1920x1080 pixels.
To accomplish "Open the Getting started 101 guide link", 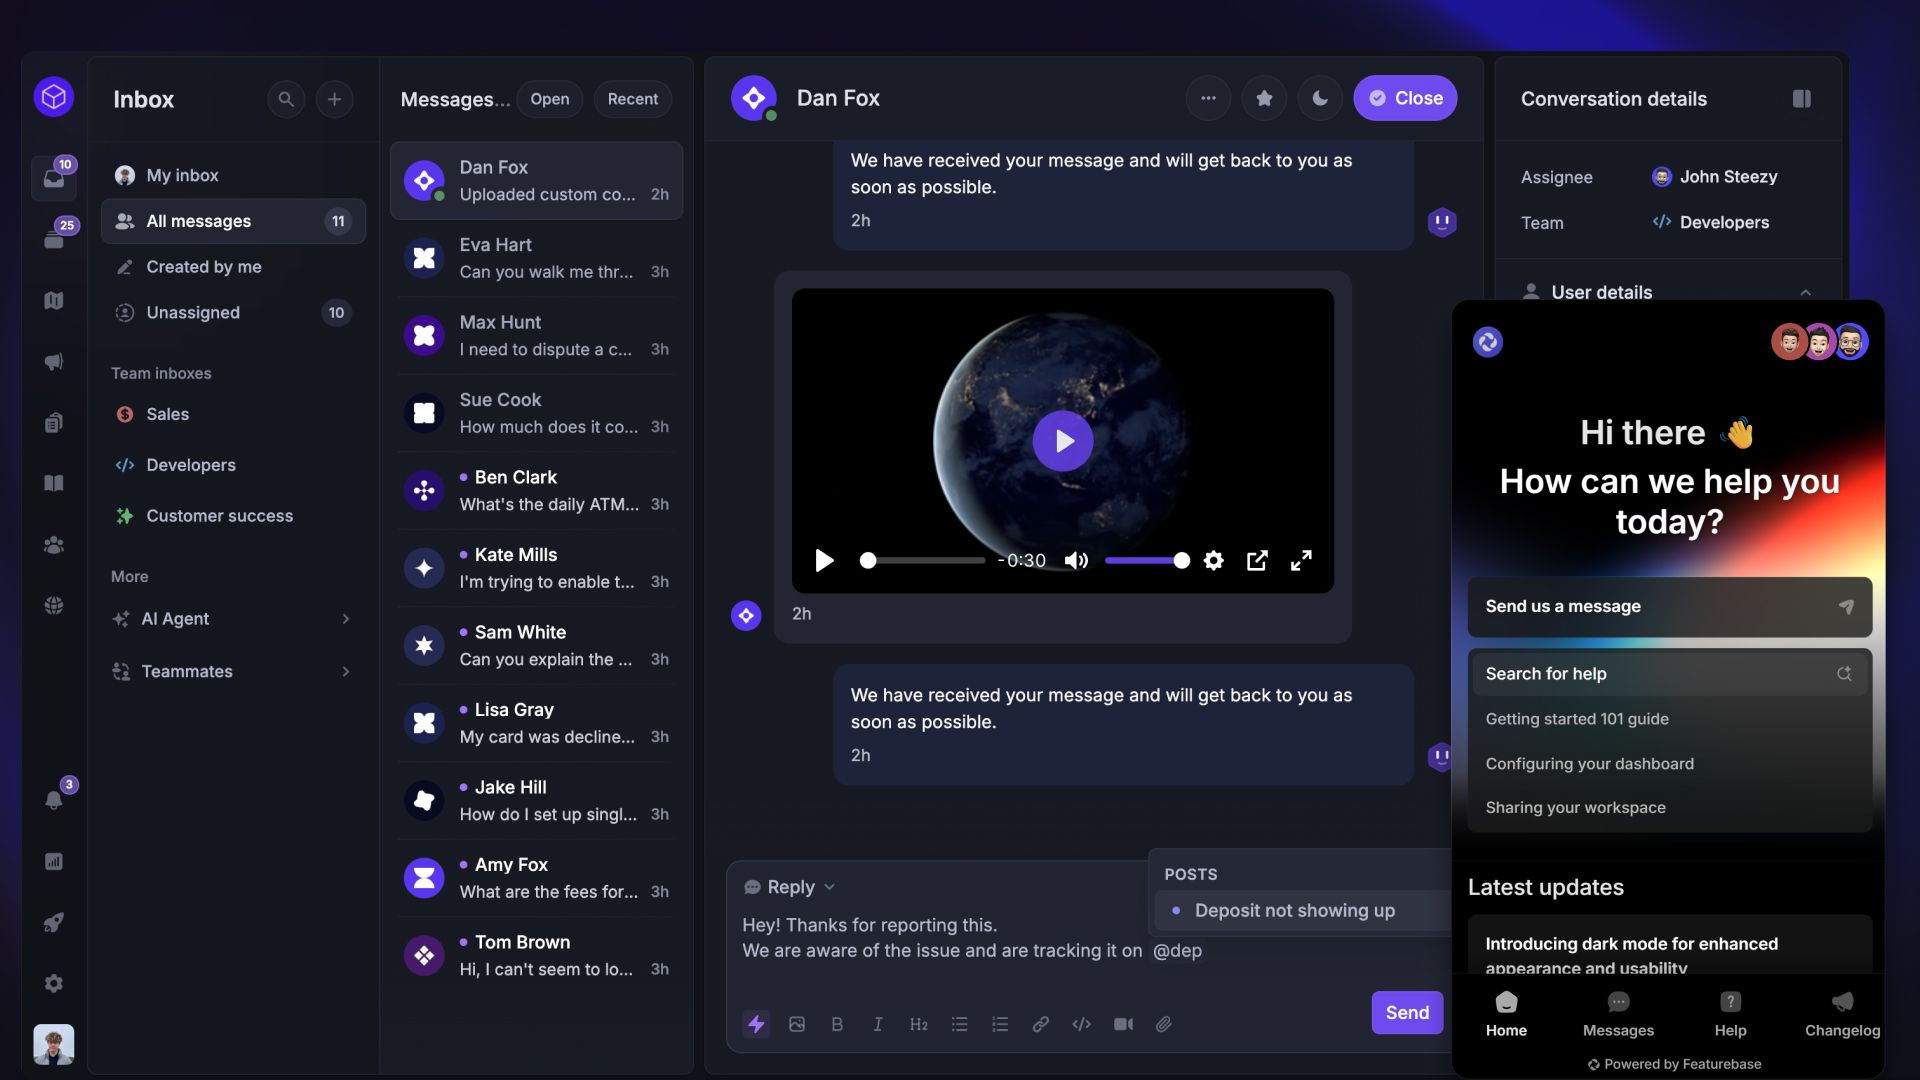I will click(1576, 718).
